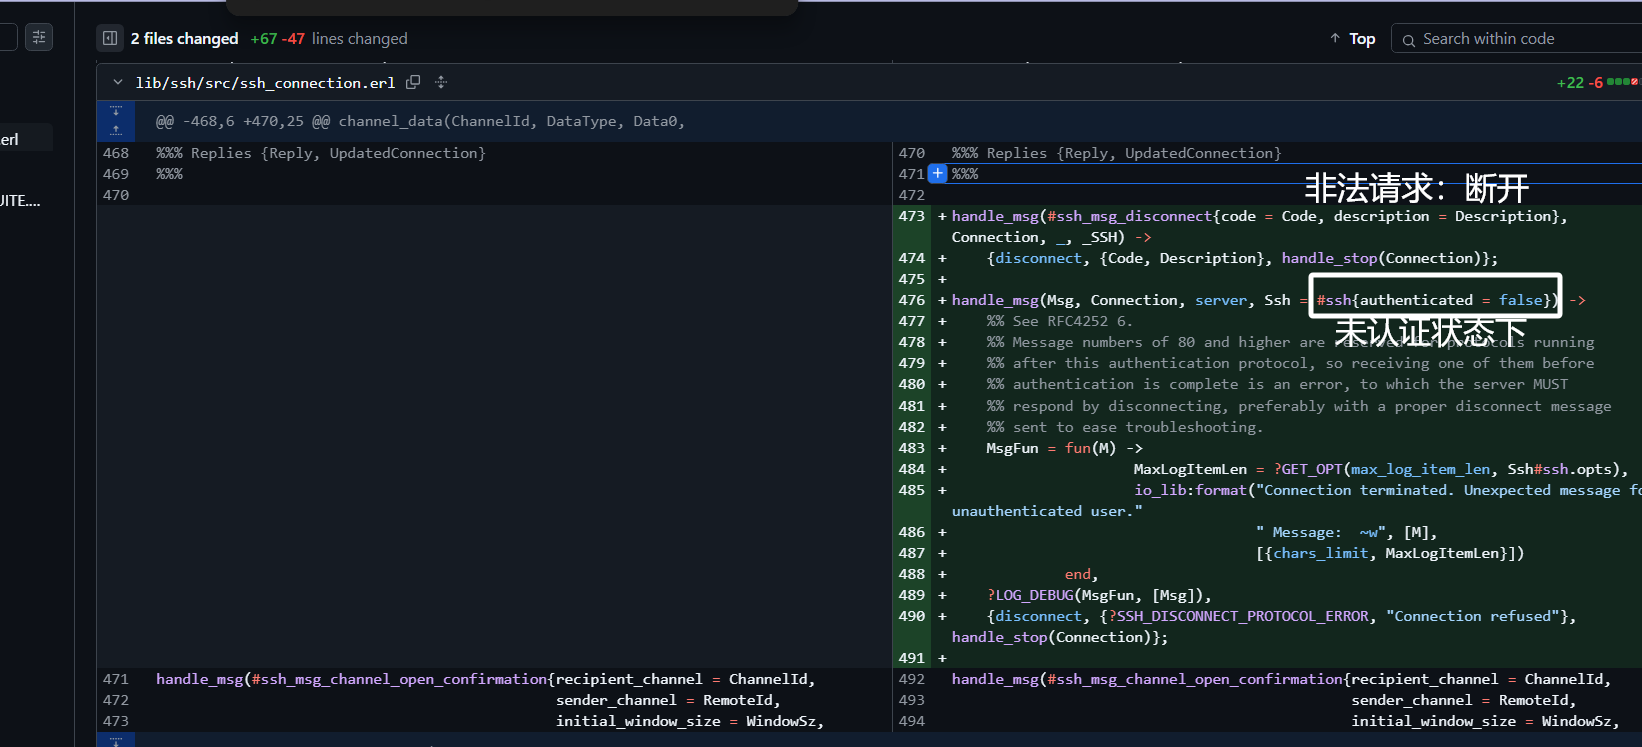Screen dimensions: 1642x747
Task: Select right-side line number 490
Action: coord(912,615)
